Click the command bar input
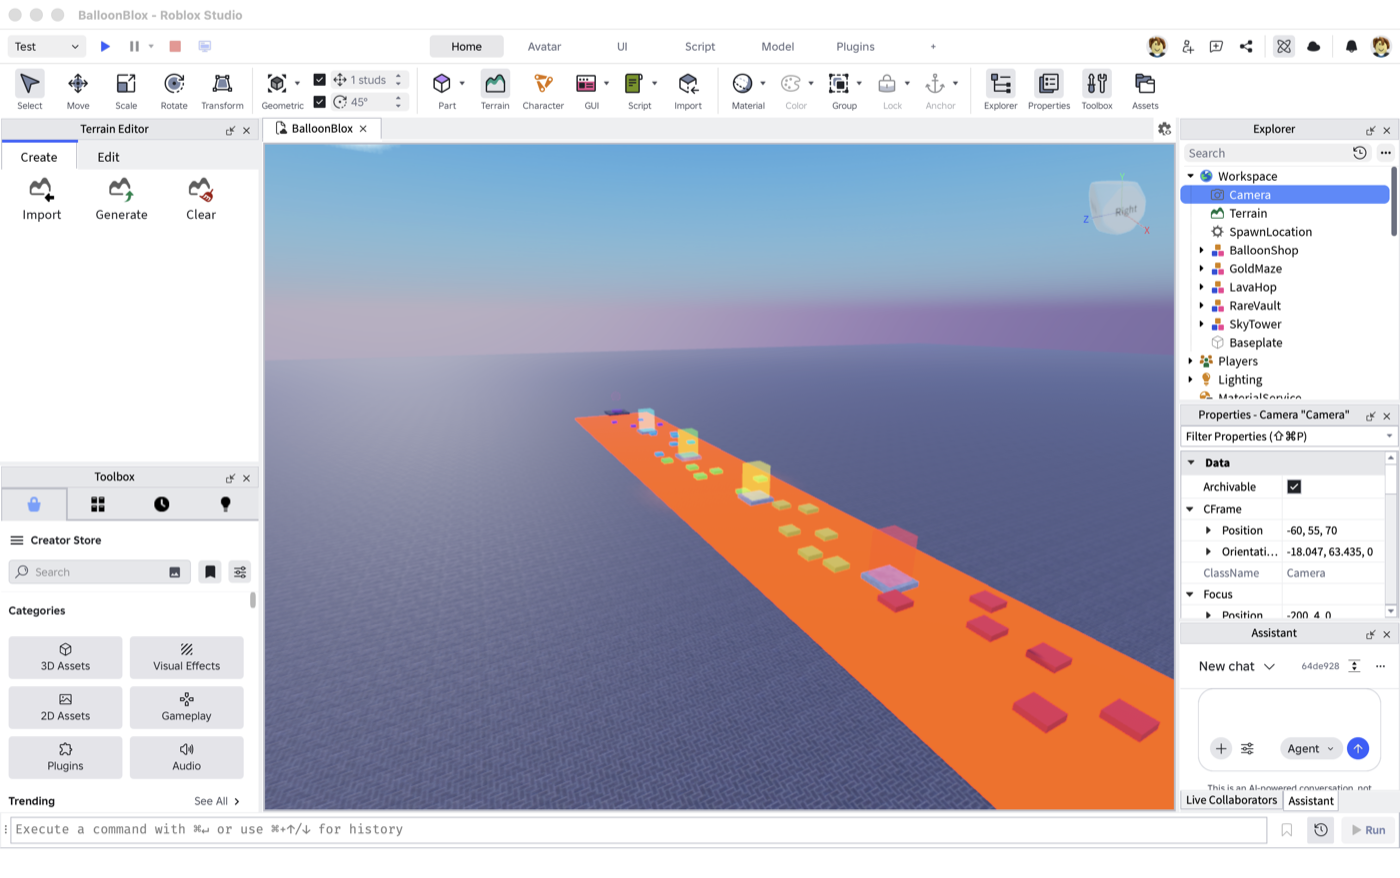The width and height of the screenshot is (1400, 878). click(638, 830)
